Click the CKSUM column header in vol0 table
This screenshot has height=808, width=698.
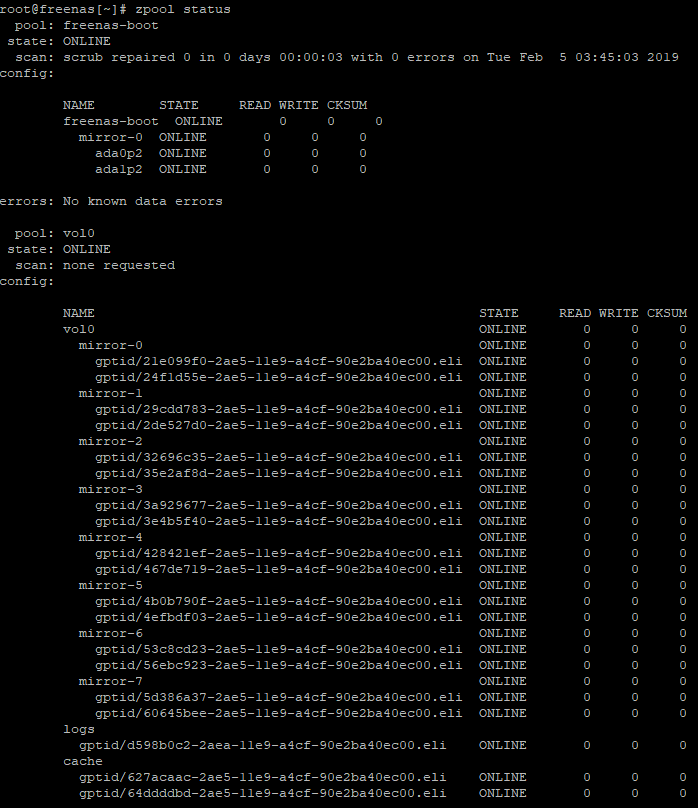667,313
